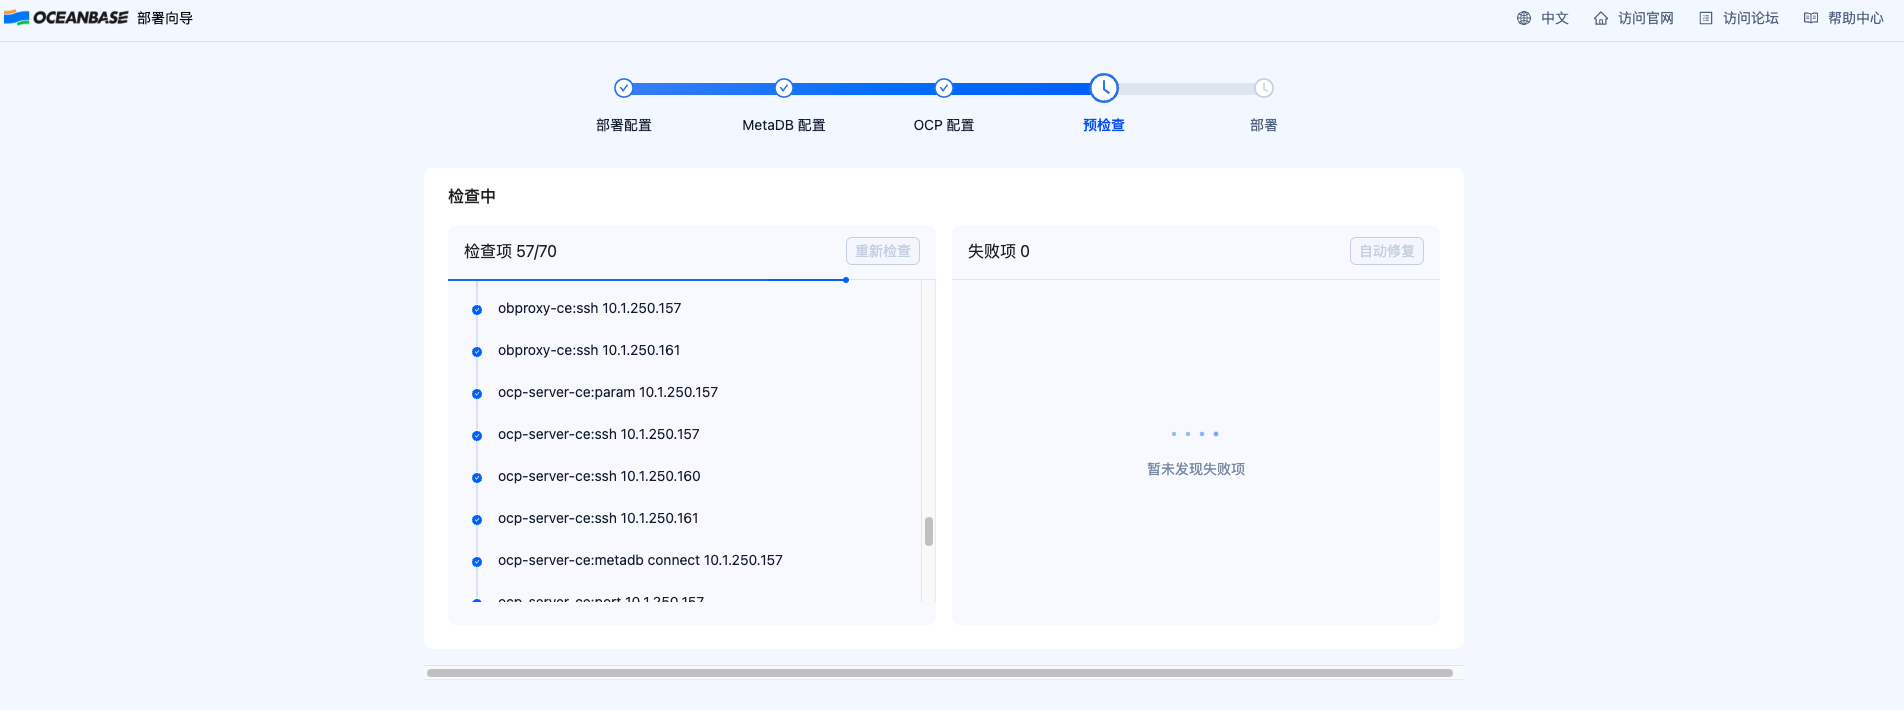The width and height of the screenshot is (1904, 710).
Task: Click status dot for ocp-server-ce:metadb connect
Action: pyautogui.click(x=477, y=562)
